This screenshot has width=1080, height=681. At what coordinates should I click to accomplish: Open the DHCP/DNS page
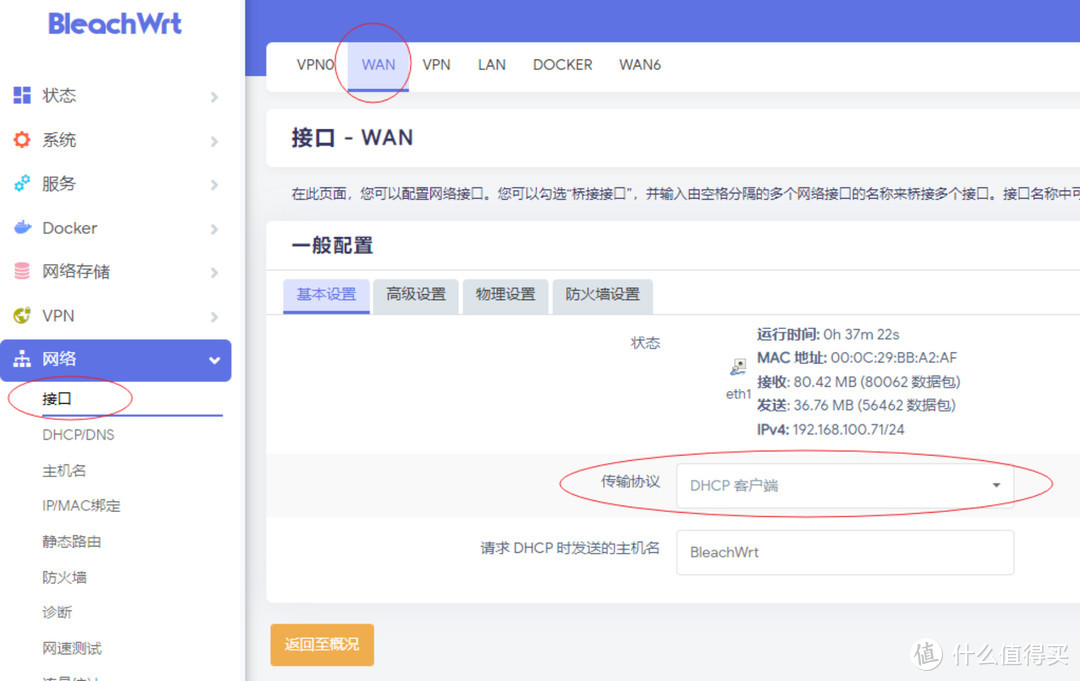coord(79,434)
